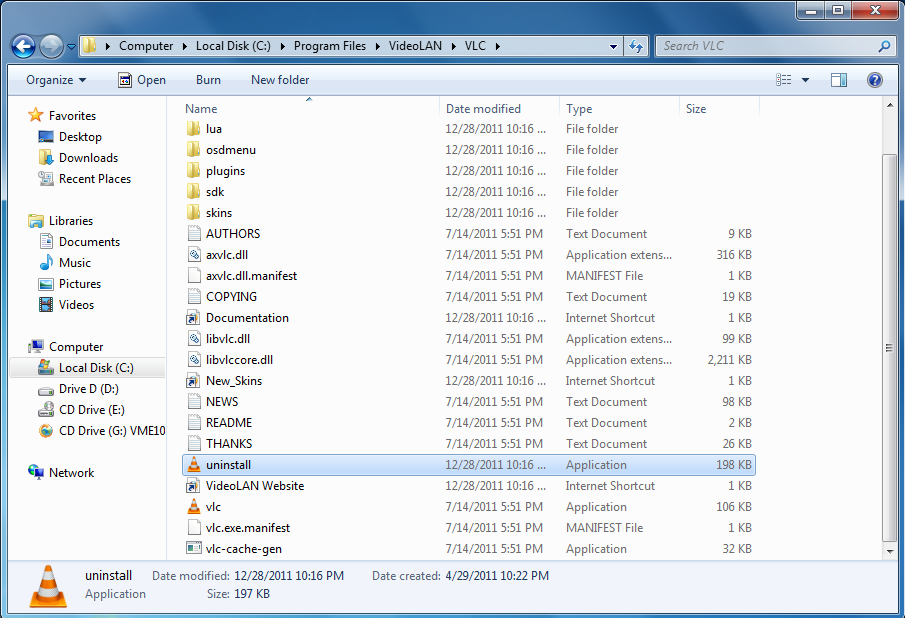
Task: Open the Network item in sidebar
Action: (71, 473)
